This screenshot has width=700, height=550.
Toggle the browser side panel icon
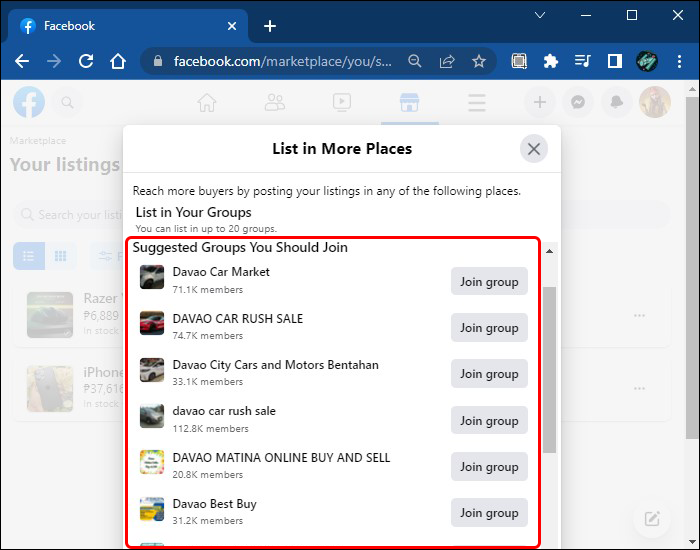tap(615, 61)
